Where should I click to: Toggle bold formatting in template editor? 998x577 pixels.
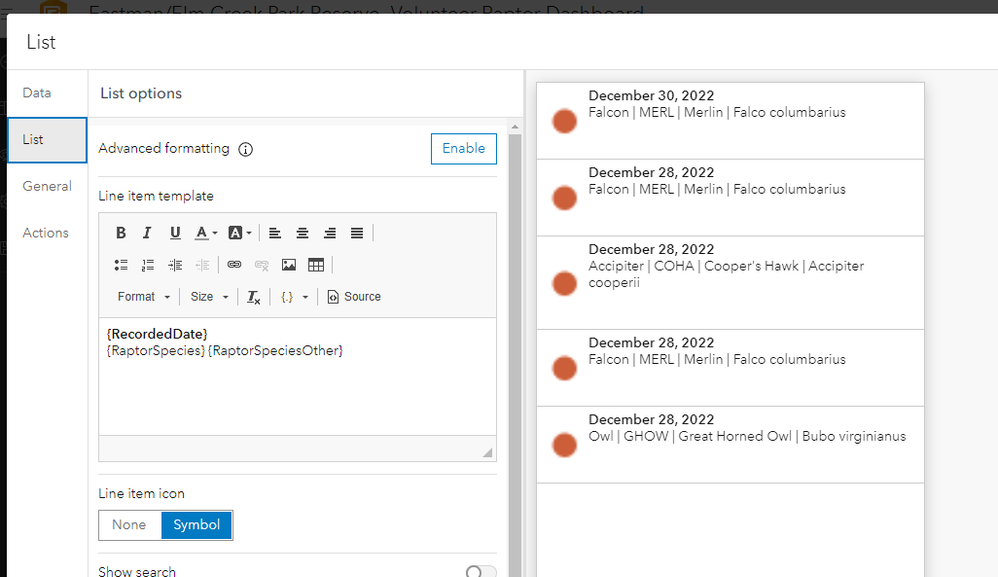coord(121,233)
